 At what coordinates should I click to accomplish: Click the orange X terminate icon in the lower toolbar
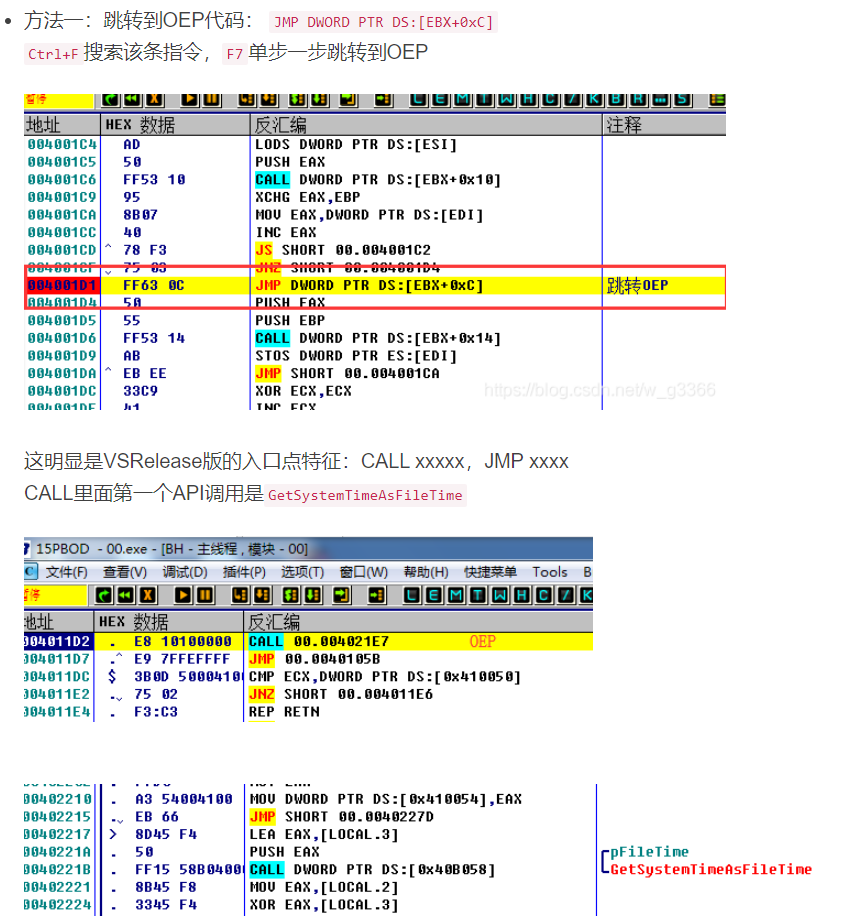(x=148, y=596)
